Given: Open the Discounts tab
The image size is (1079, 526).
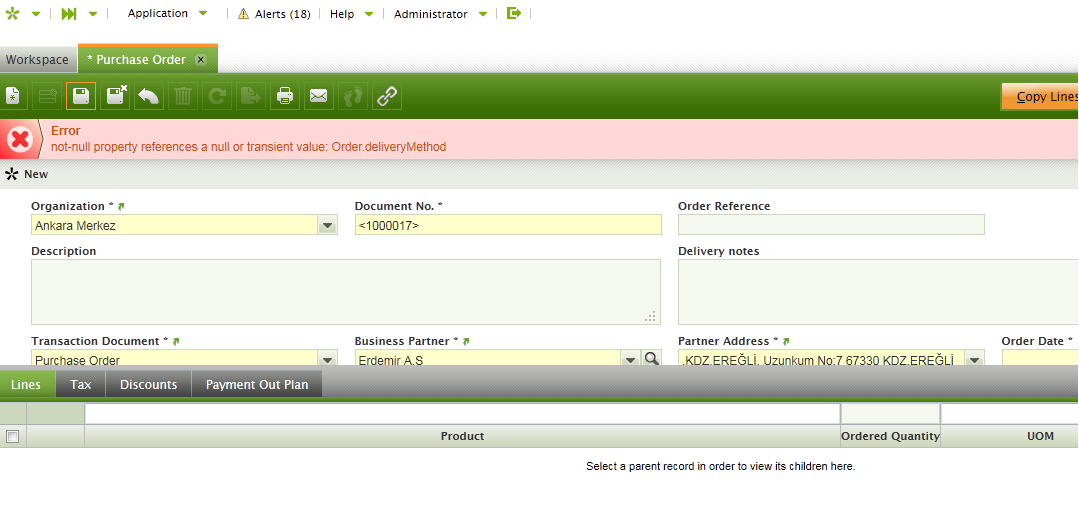Looking at the screenshot, I should point(149,384).
